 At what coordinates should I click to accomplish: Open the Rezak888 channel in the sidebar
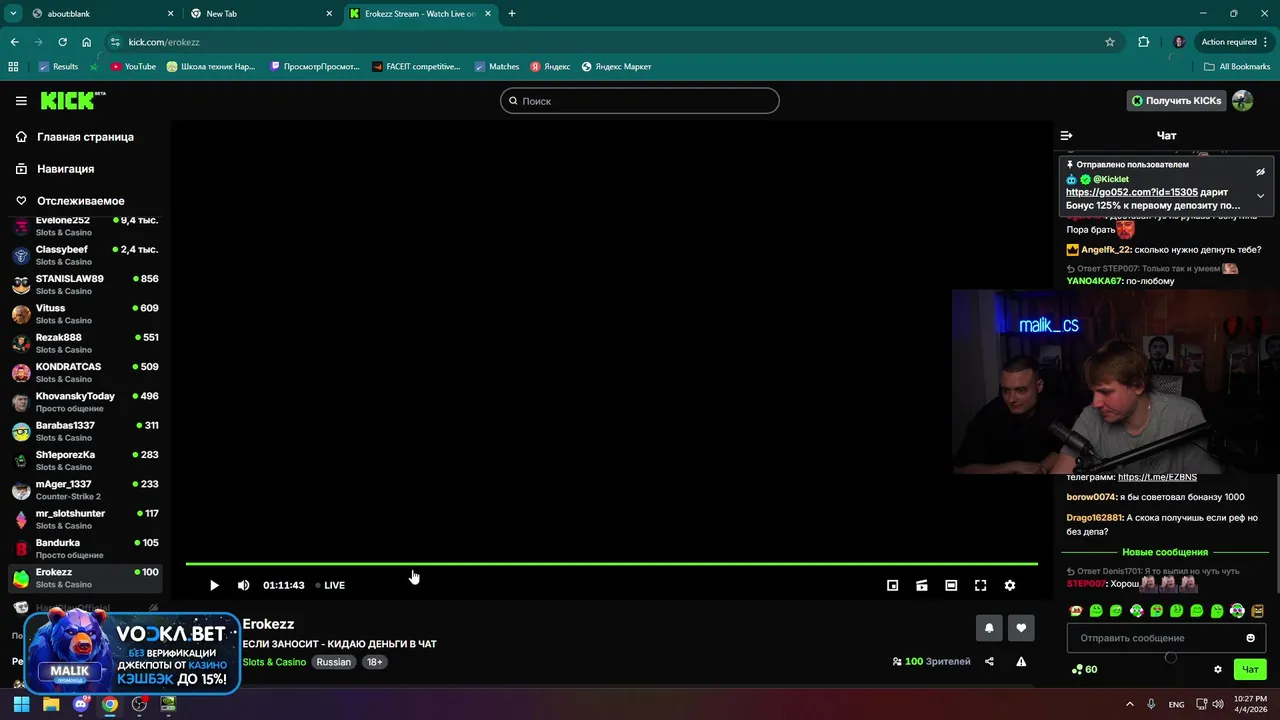(x=85, y=343)
